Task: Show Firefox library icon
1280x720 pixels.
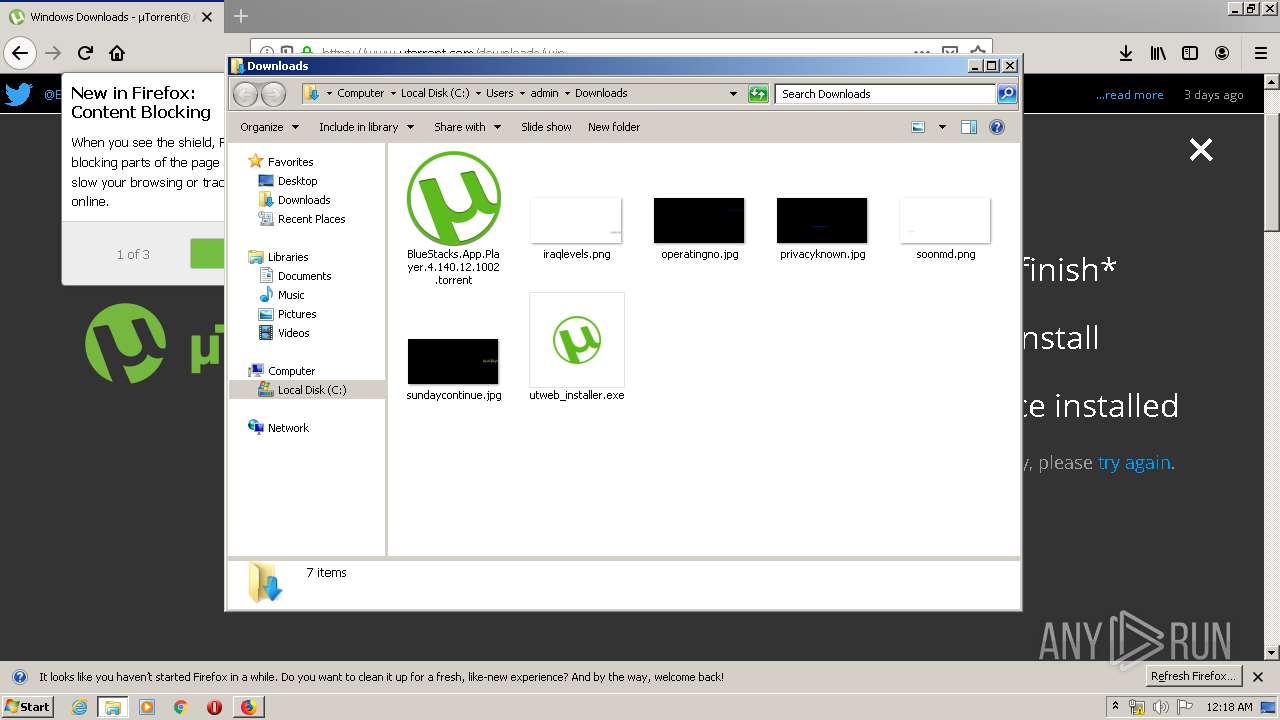Action: (x=1158, y=53)
